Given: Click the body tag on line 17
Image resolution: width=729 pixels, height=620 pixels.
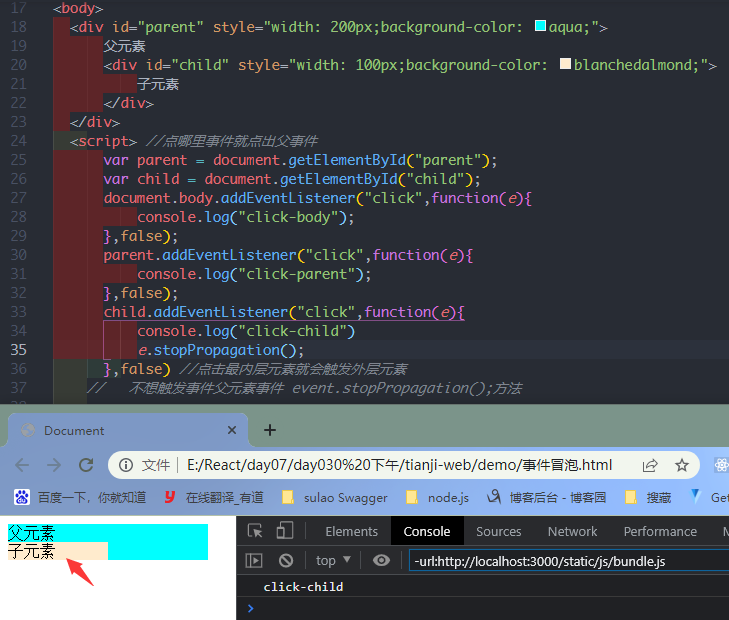Looking at the screenshot, I should [x=78, y=8].
